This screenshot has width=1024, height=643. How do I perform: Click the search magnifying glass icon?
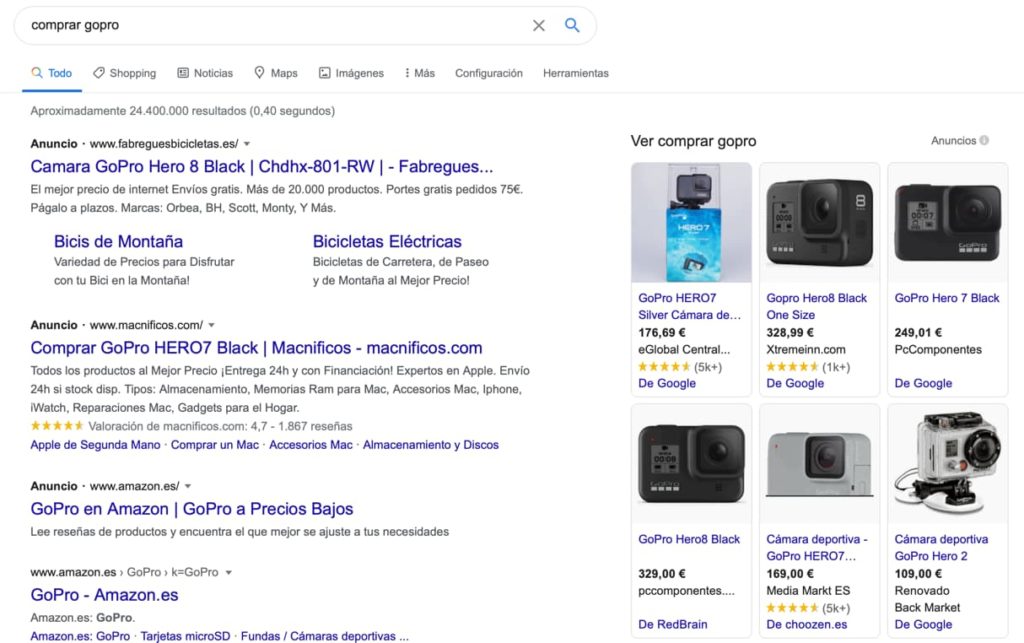point(571,25)
